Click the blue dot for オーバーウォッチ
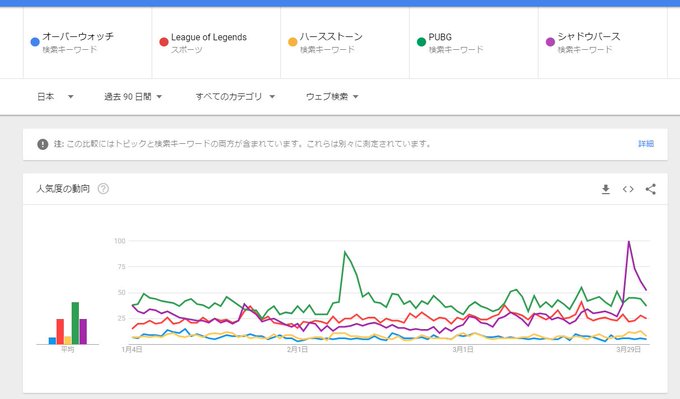Viewport: 680px width, 399px height. (35, 42)
